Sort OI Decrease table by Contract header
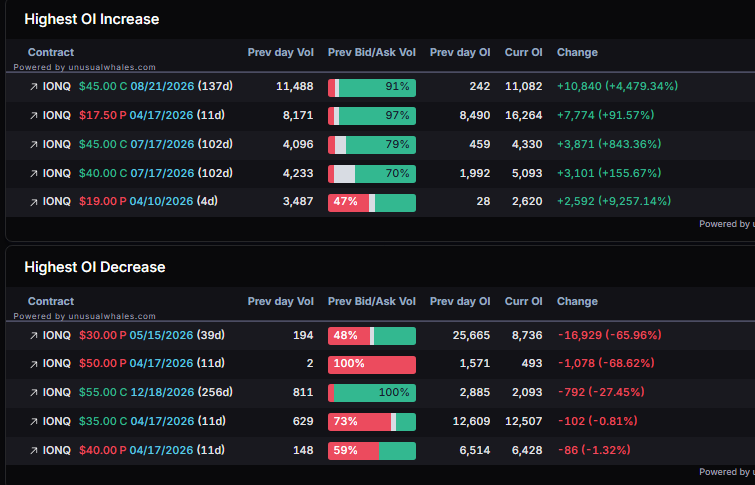Screen dimensions: 755x485 51,301
